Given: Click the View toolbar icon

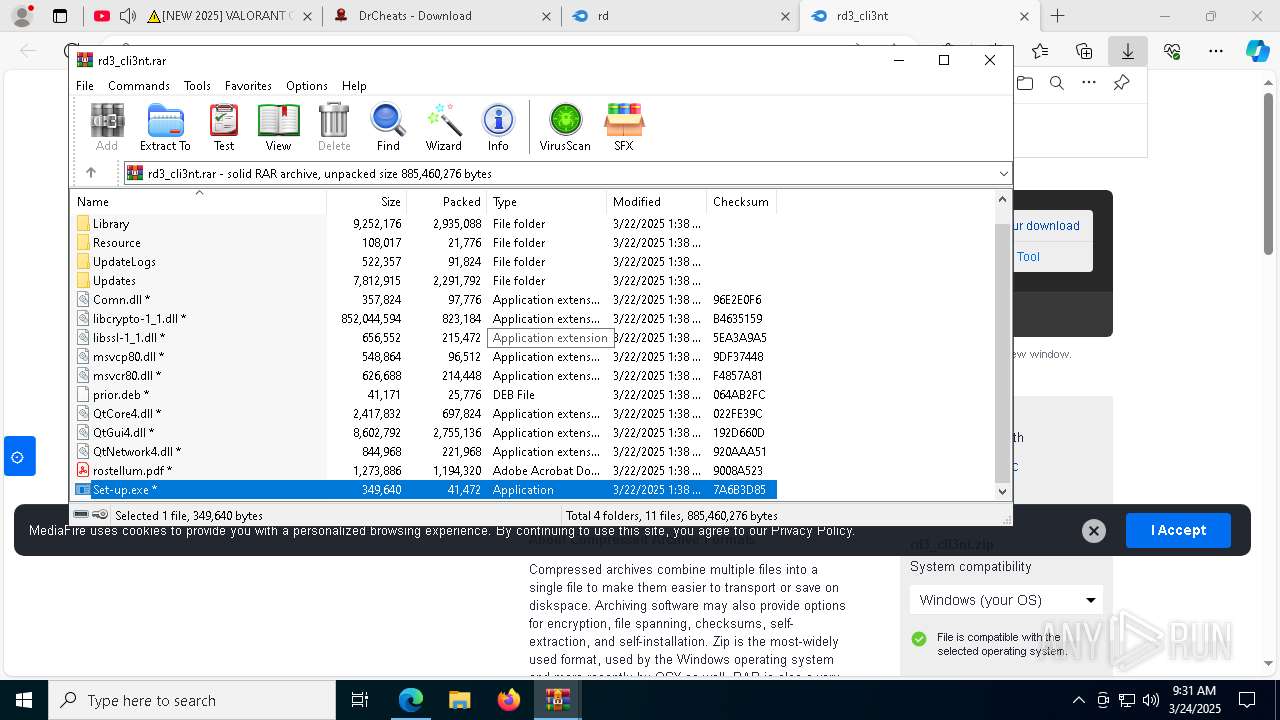Looking at the screenshot, I should pyautogui.click(x=278, y=127).
